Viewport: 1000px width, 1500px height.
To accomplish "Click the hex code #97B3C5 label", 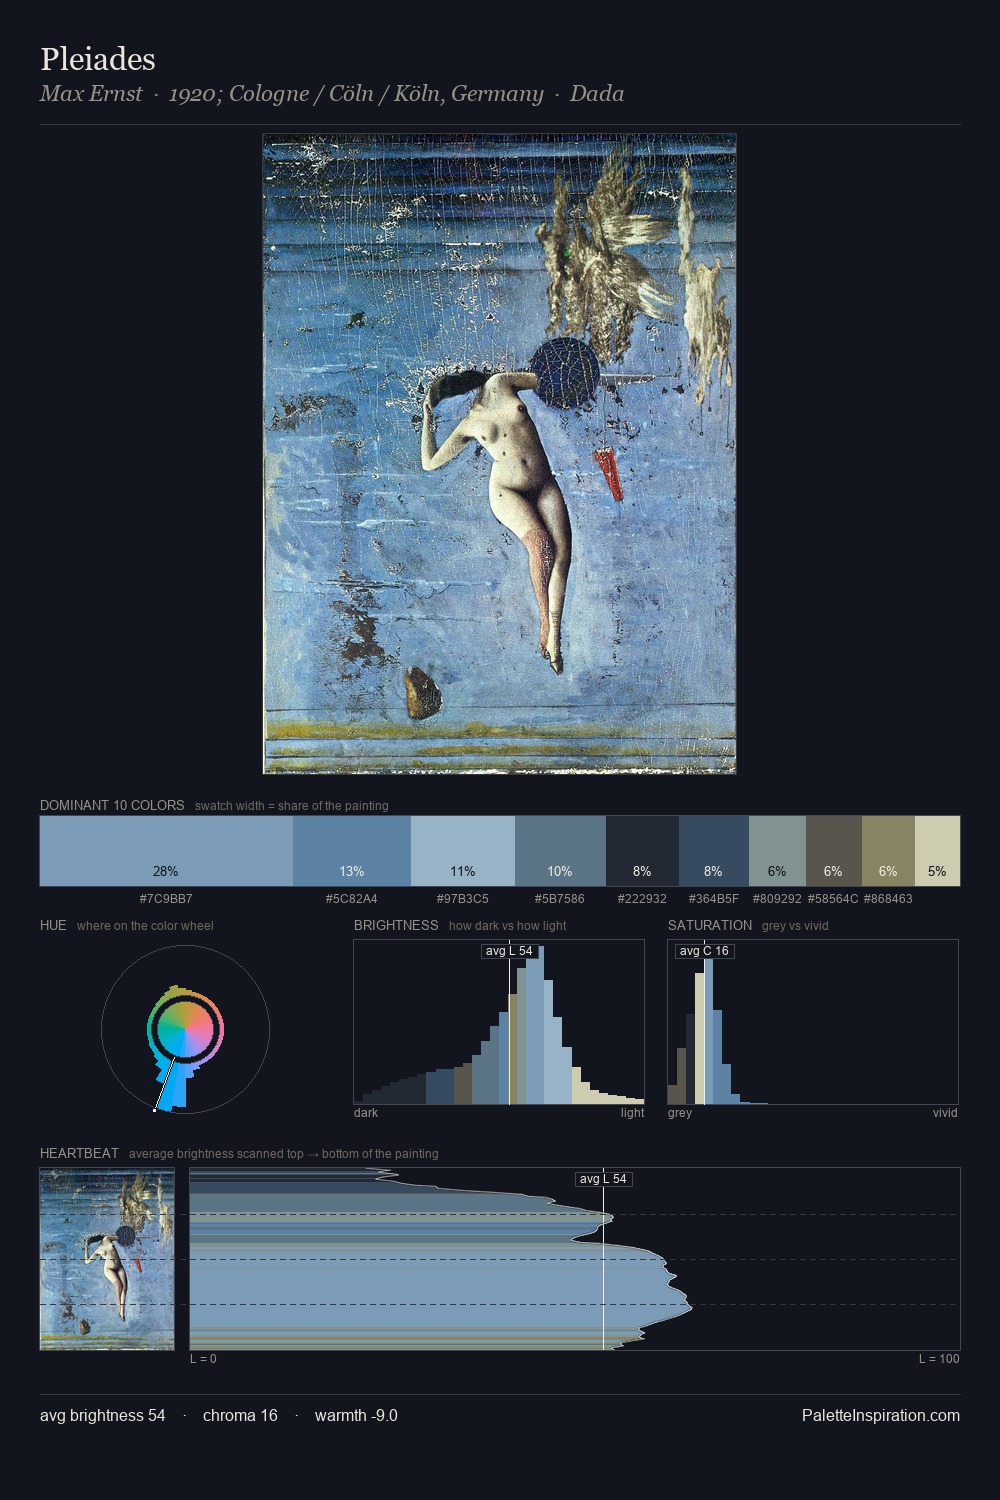I will point(463,899).
